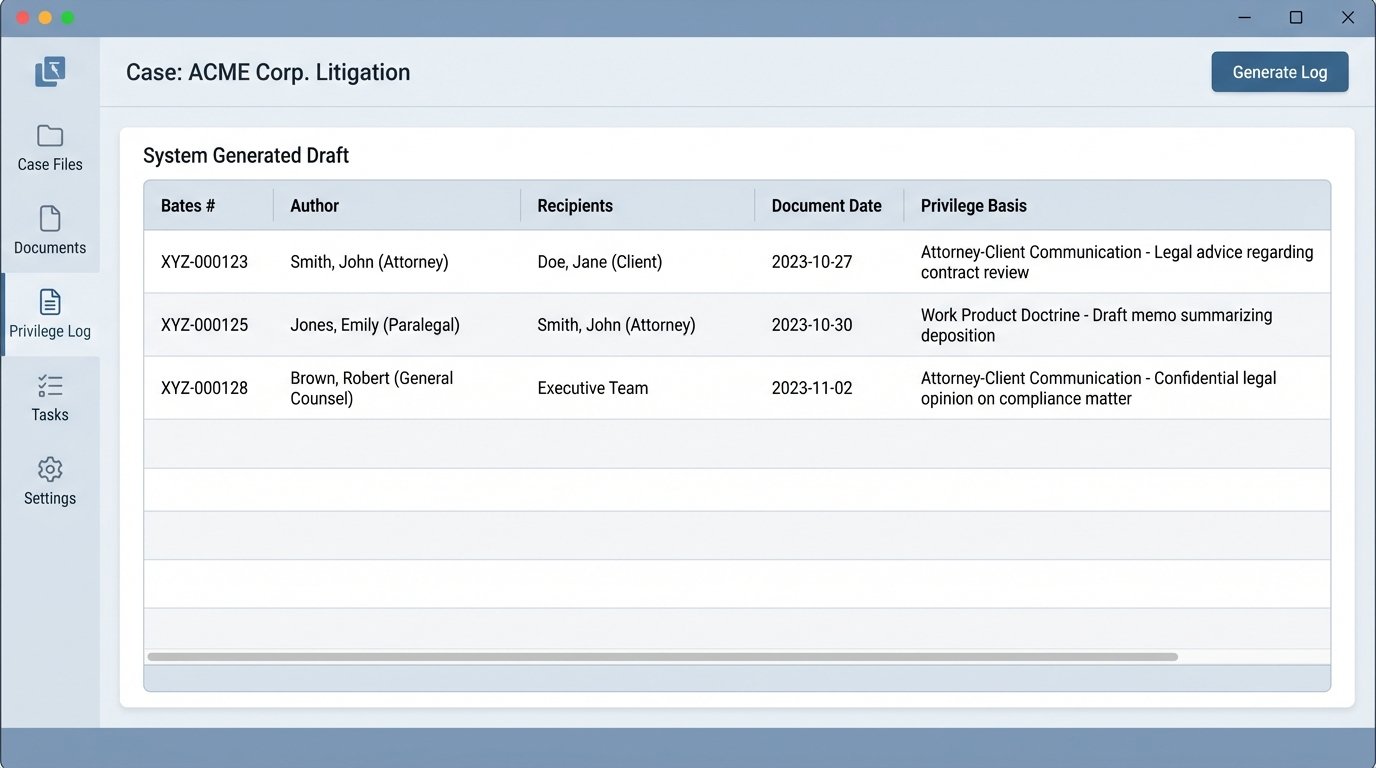Click the Privilege Basis column header
The image size is (1376, 768).
pyautogui.click(x=973, y=205)
